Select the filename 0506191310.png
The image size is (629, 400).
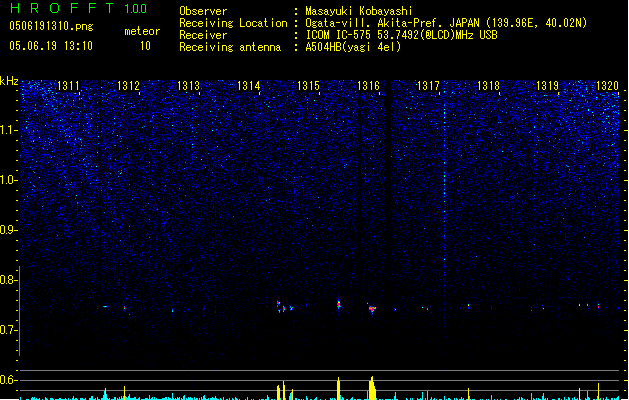click(x=51, y=26)
